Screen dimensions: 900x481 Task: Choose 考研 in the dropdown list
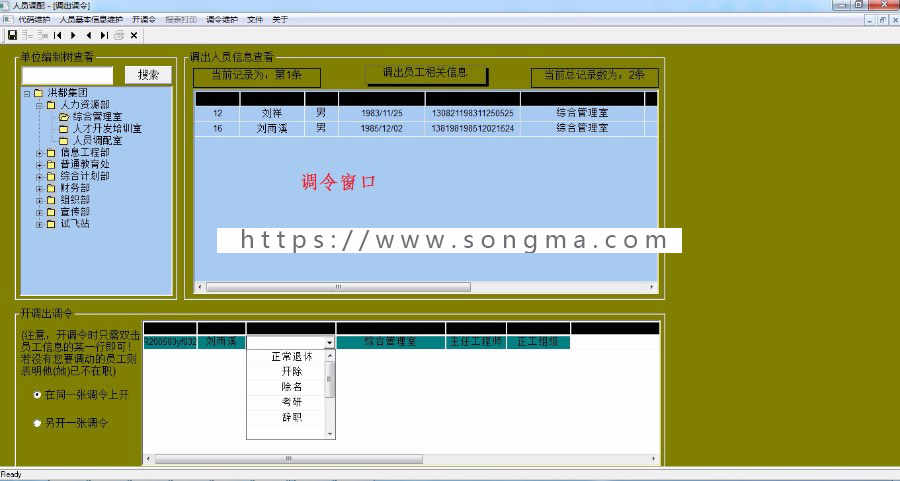click(292, 402)
